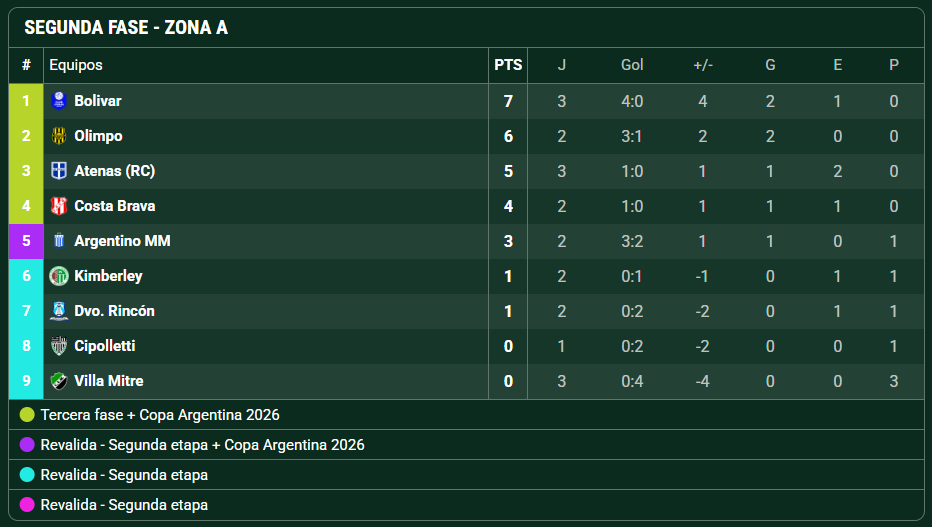Click the Villa Mitre crest icon
932x527 pixels.
59,381
